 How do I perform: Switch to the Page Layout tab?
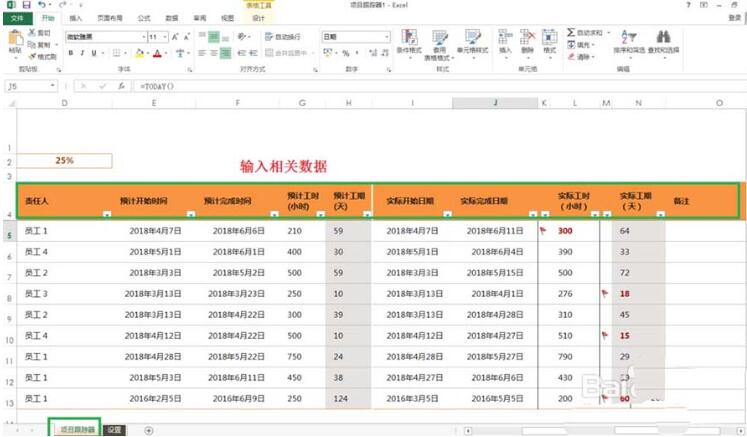point(110,18)
